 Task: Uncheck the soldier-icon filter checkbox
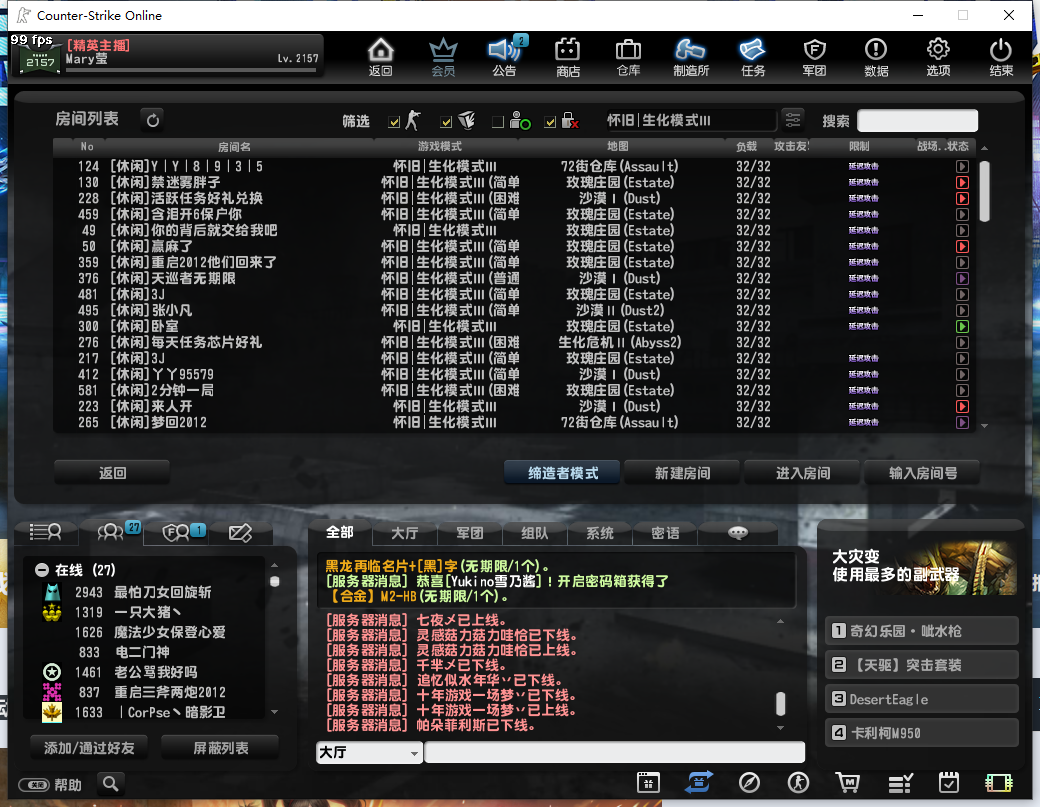(394, 122)
